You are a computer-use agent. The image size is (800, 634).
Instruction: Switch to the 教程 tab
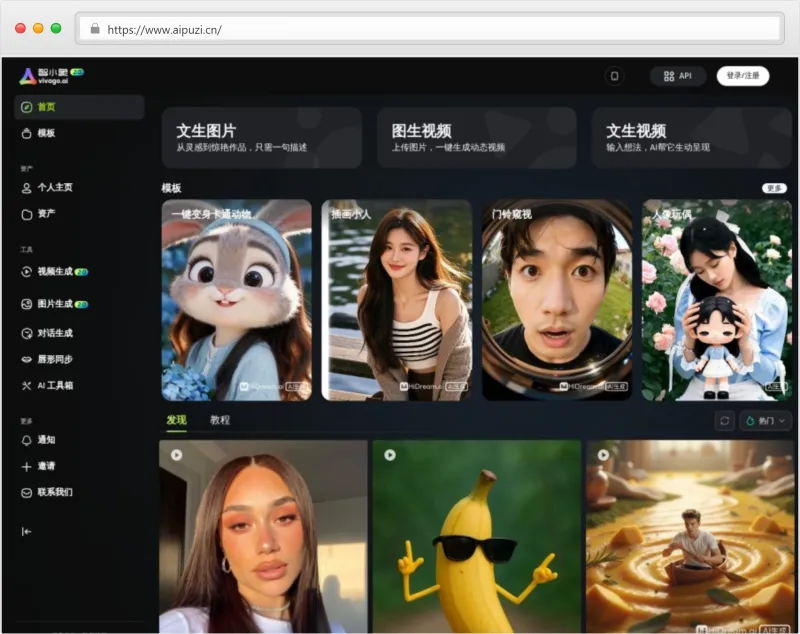tap(220, 421)
